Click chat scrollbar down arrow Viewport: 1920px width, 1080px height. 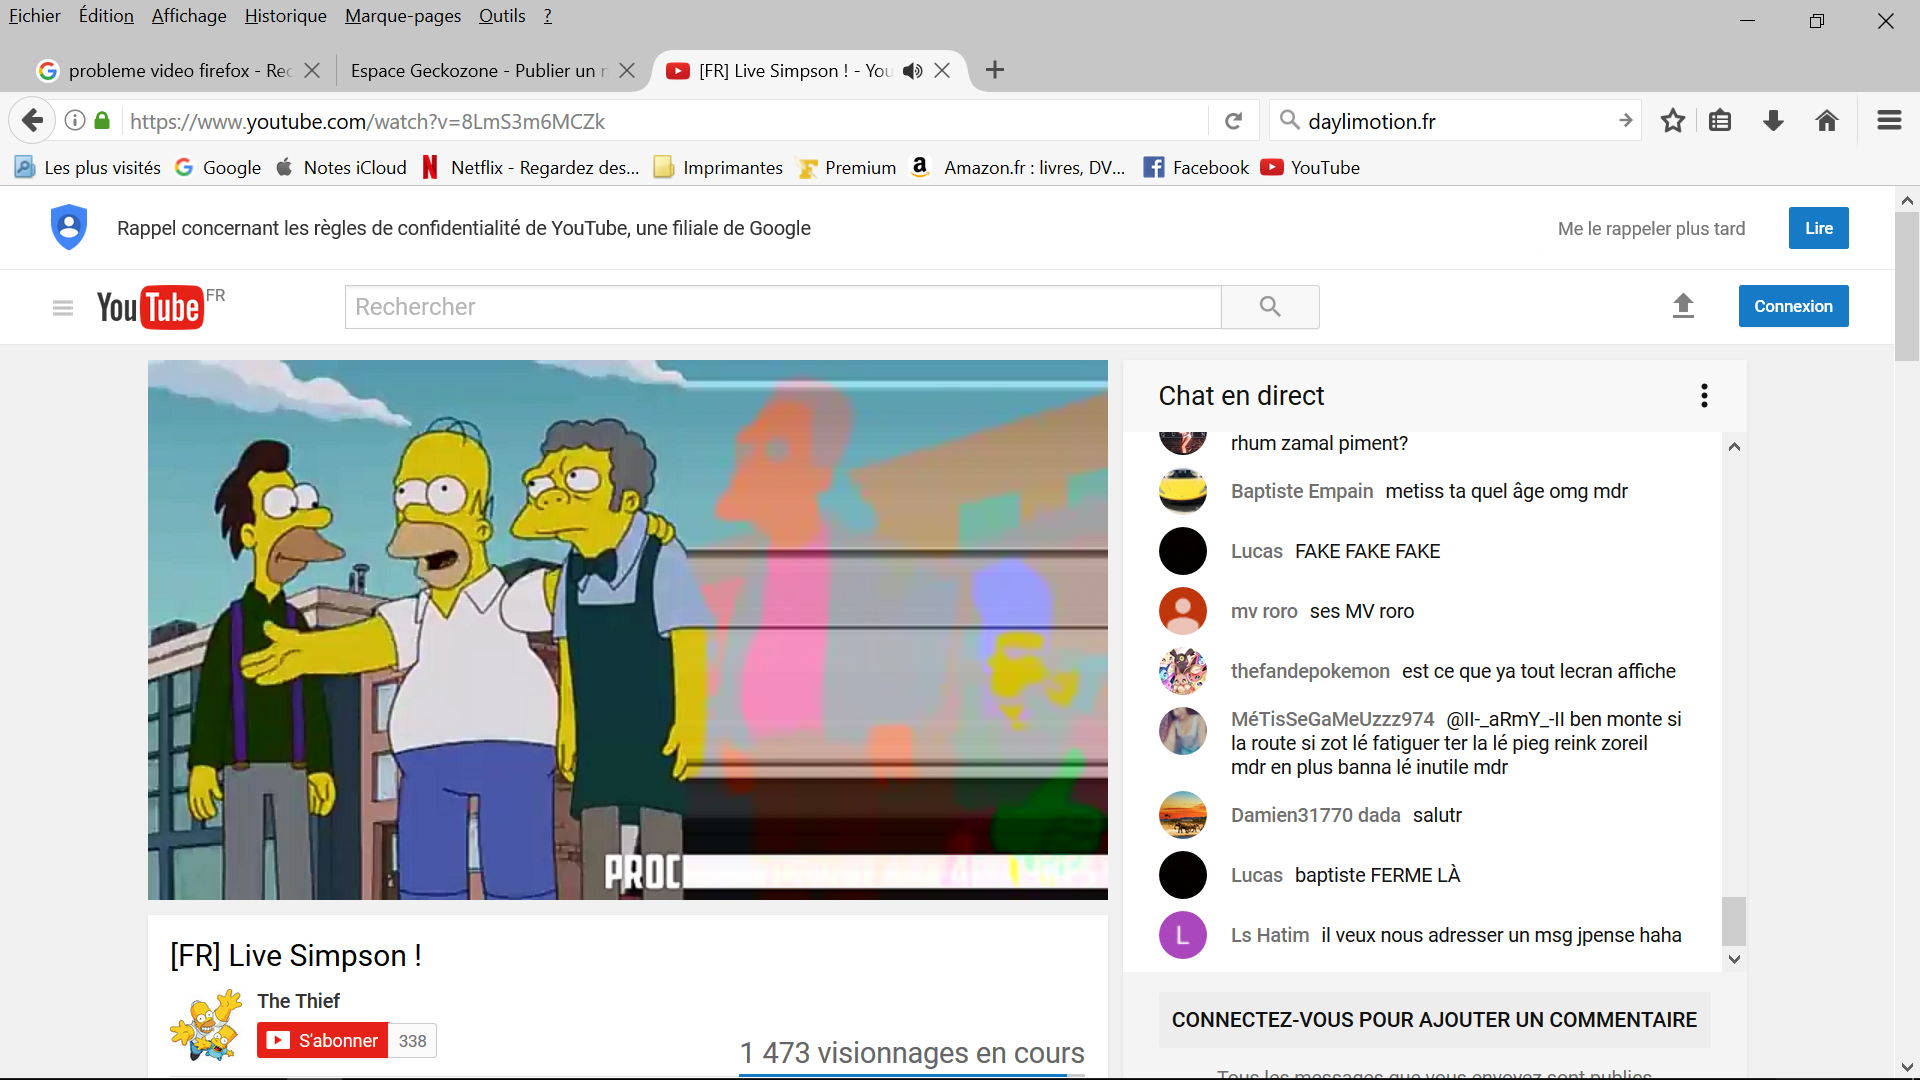pos(1735,959)
